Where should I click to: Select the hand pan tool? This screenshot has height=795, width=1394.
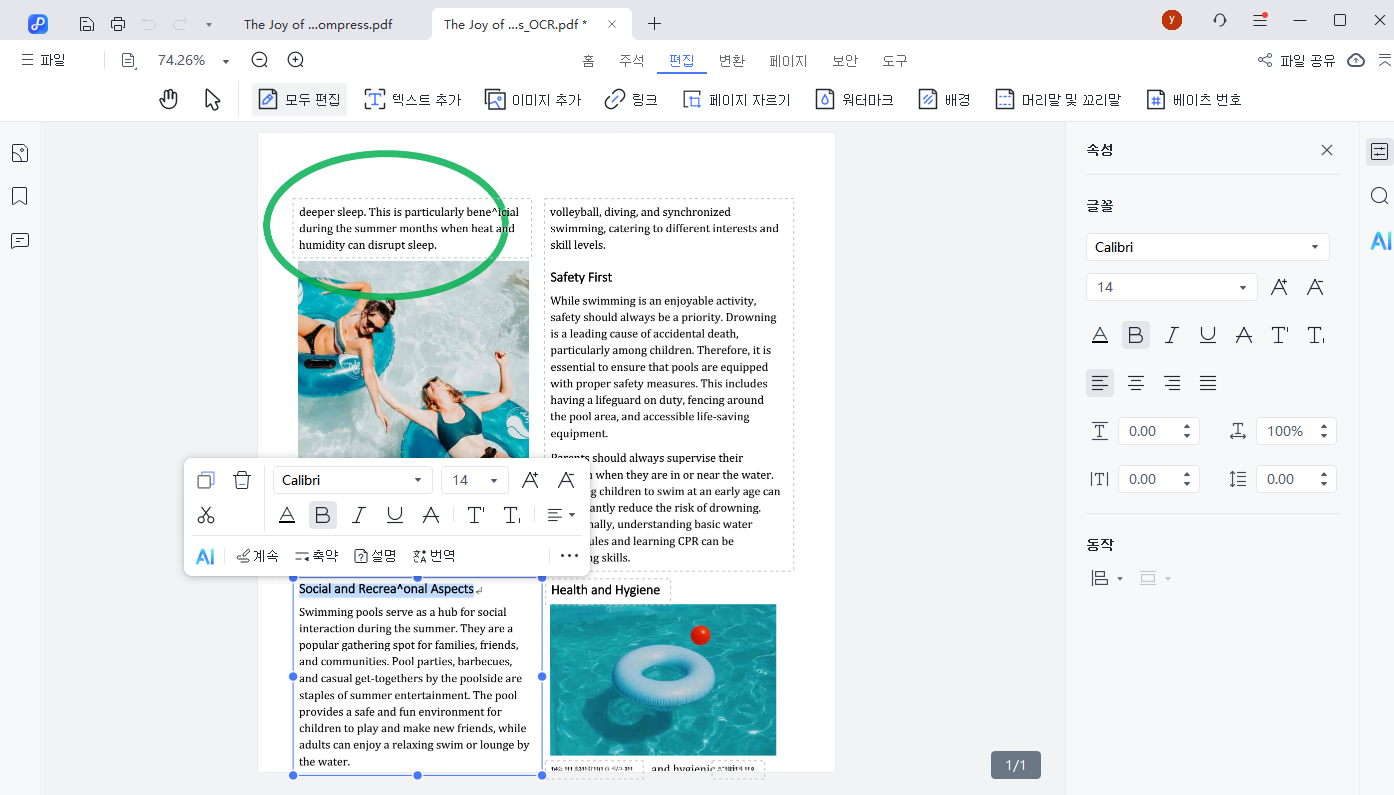point(169,99)
